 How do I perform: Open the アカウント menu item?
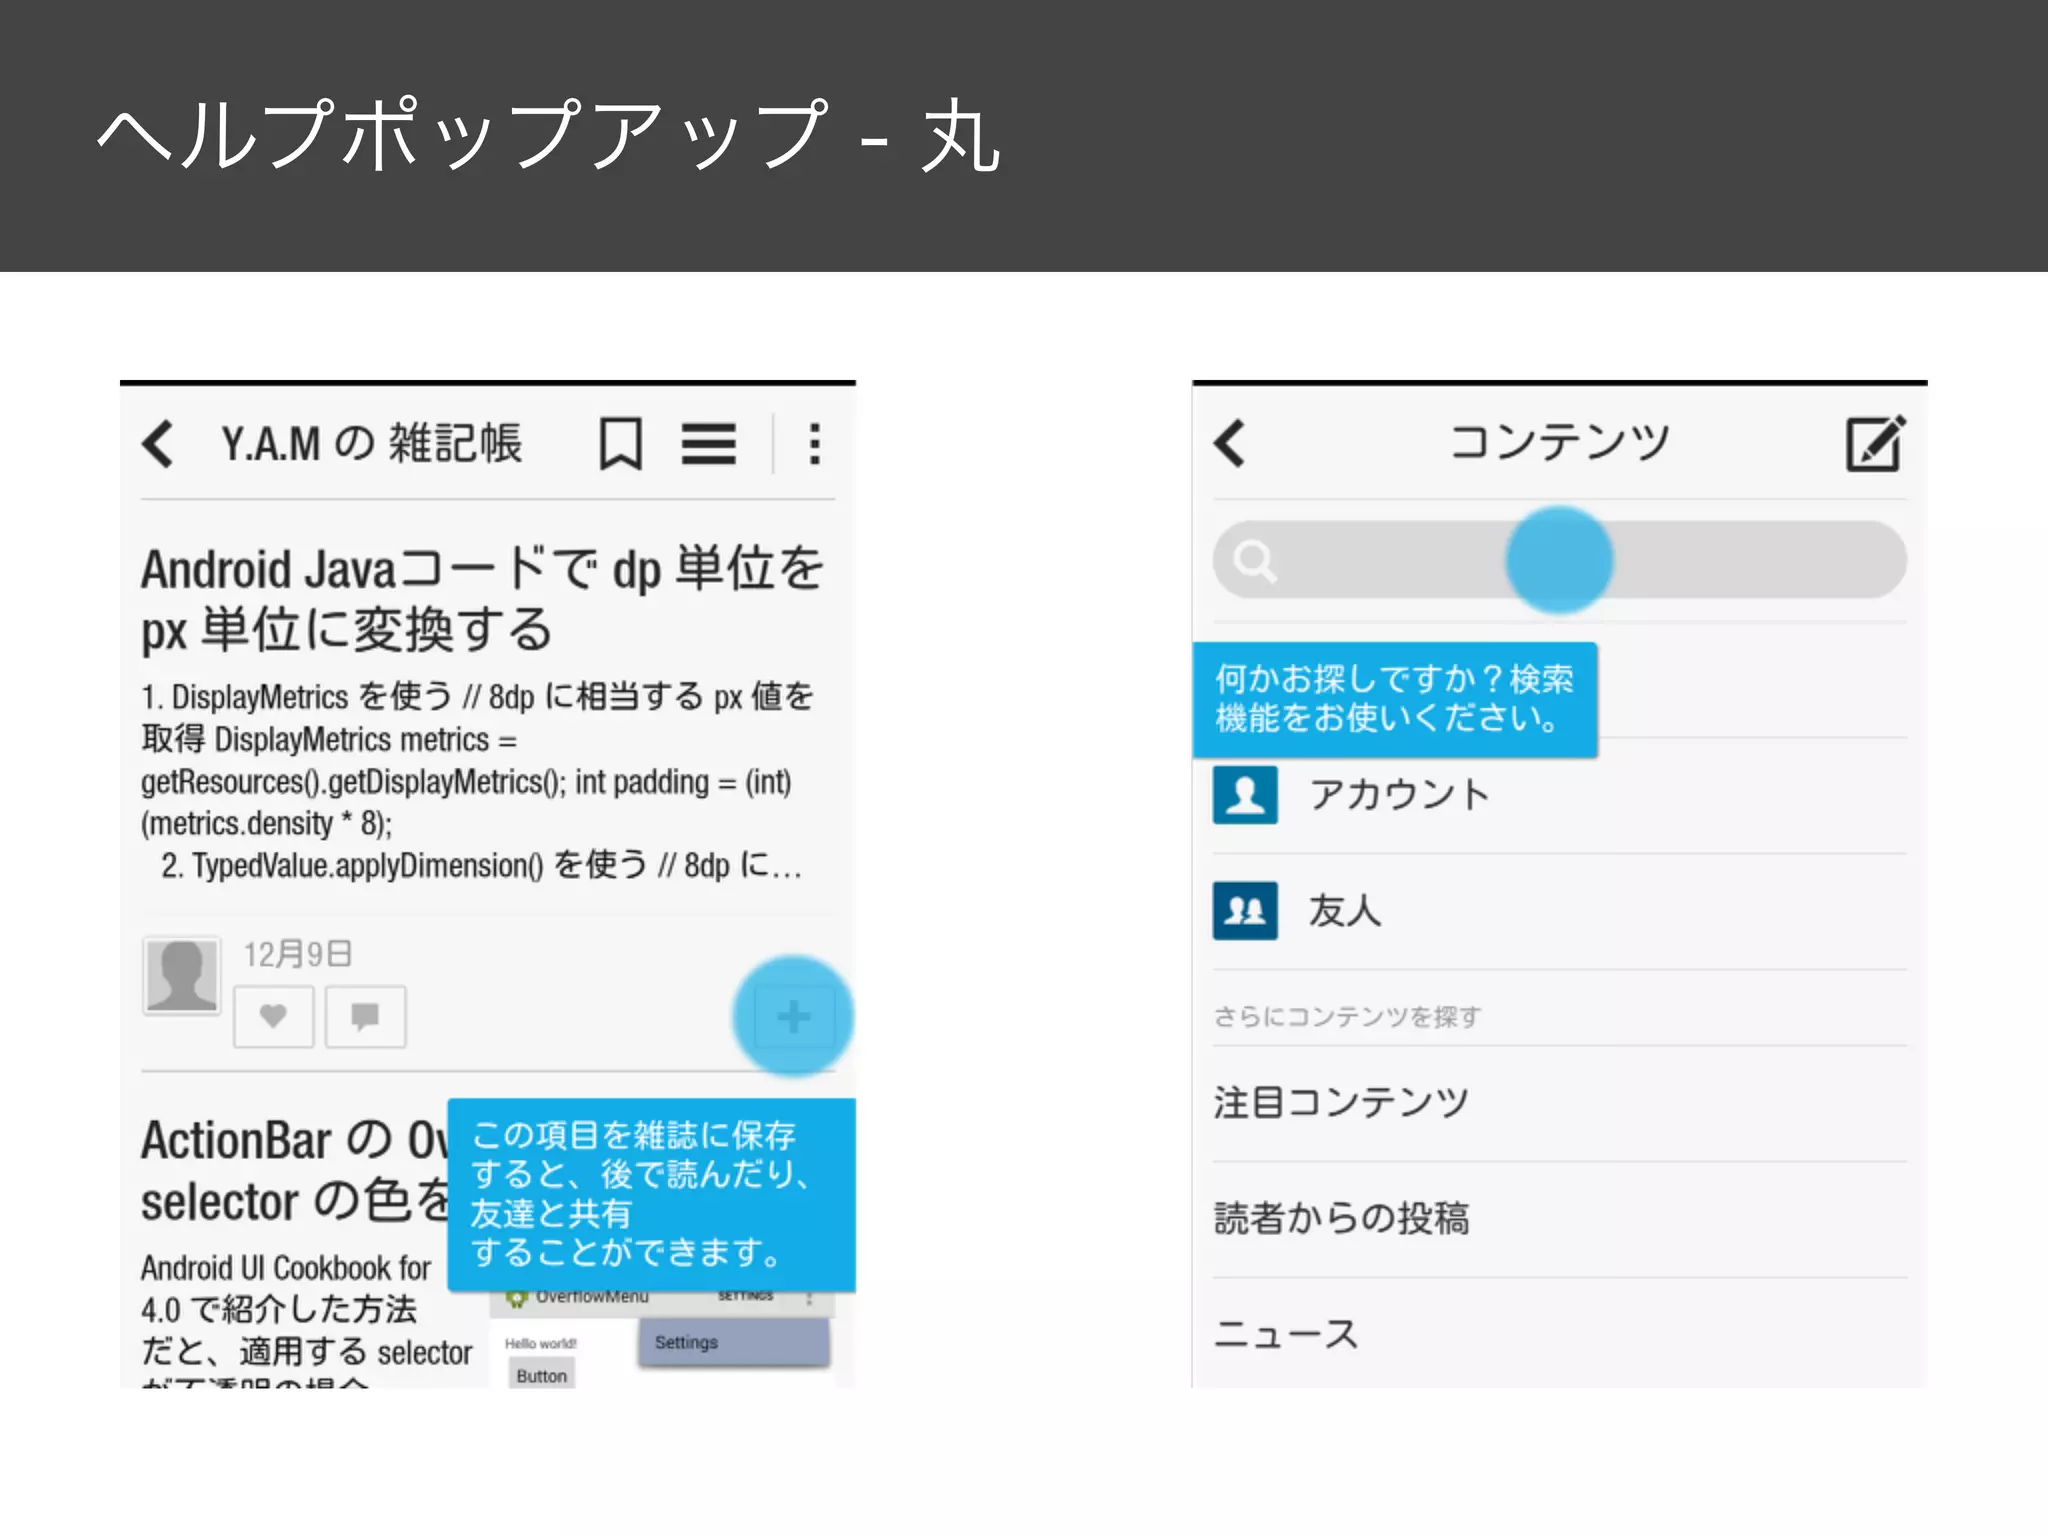point(1400,795)
